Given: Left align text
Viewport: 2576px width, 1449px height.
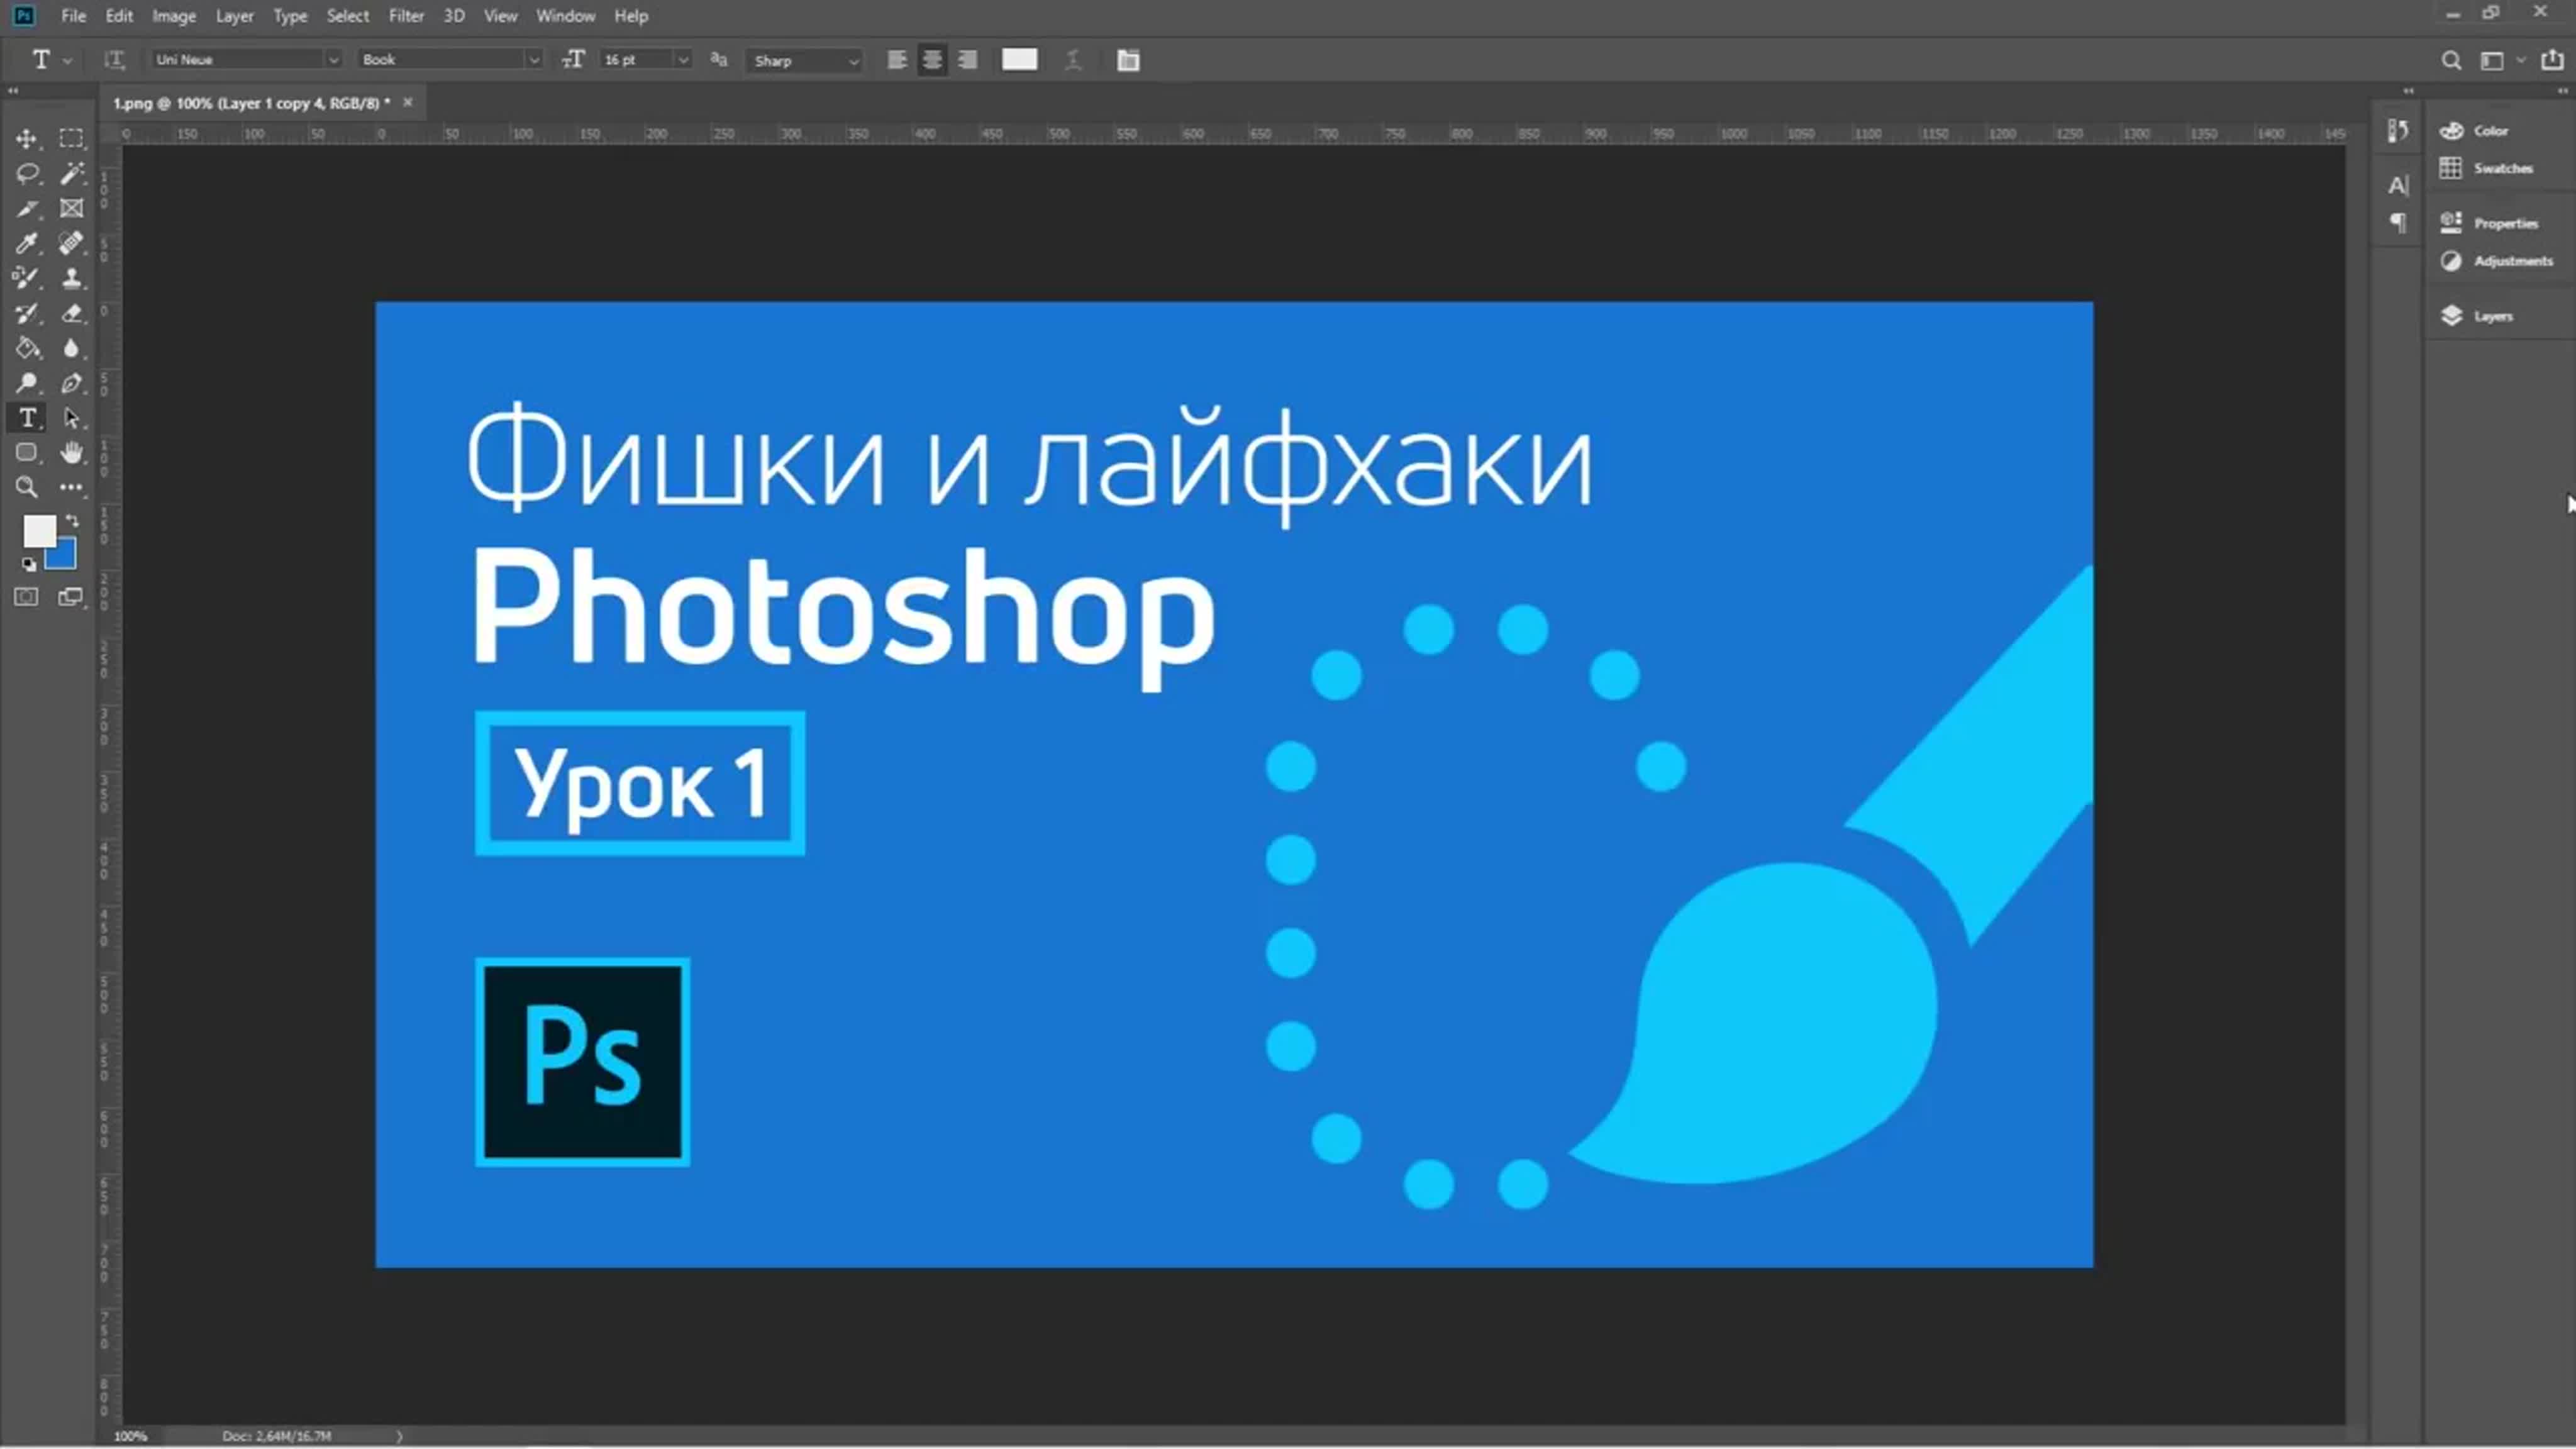Looking at the screenshot, I should tap(897, 60).
